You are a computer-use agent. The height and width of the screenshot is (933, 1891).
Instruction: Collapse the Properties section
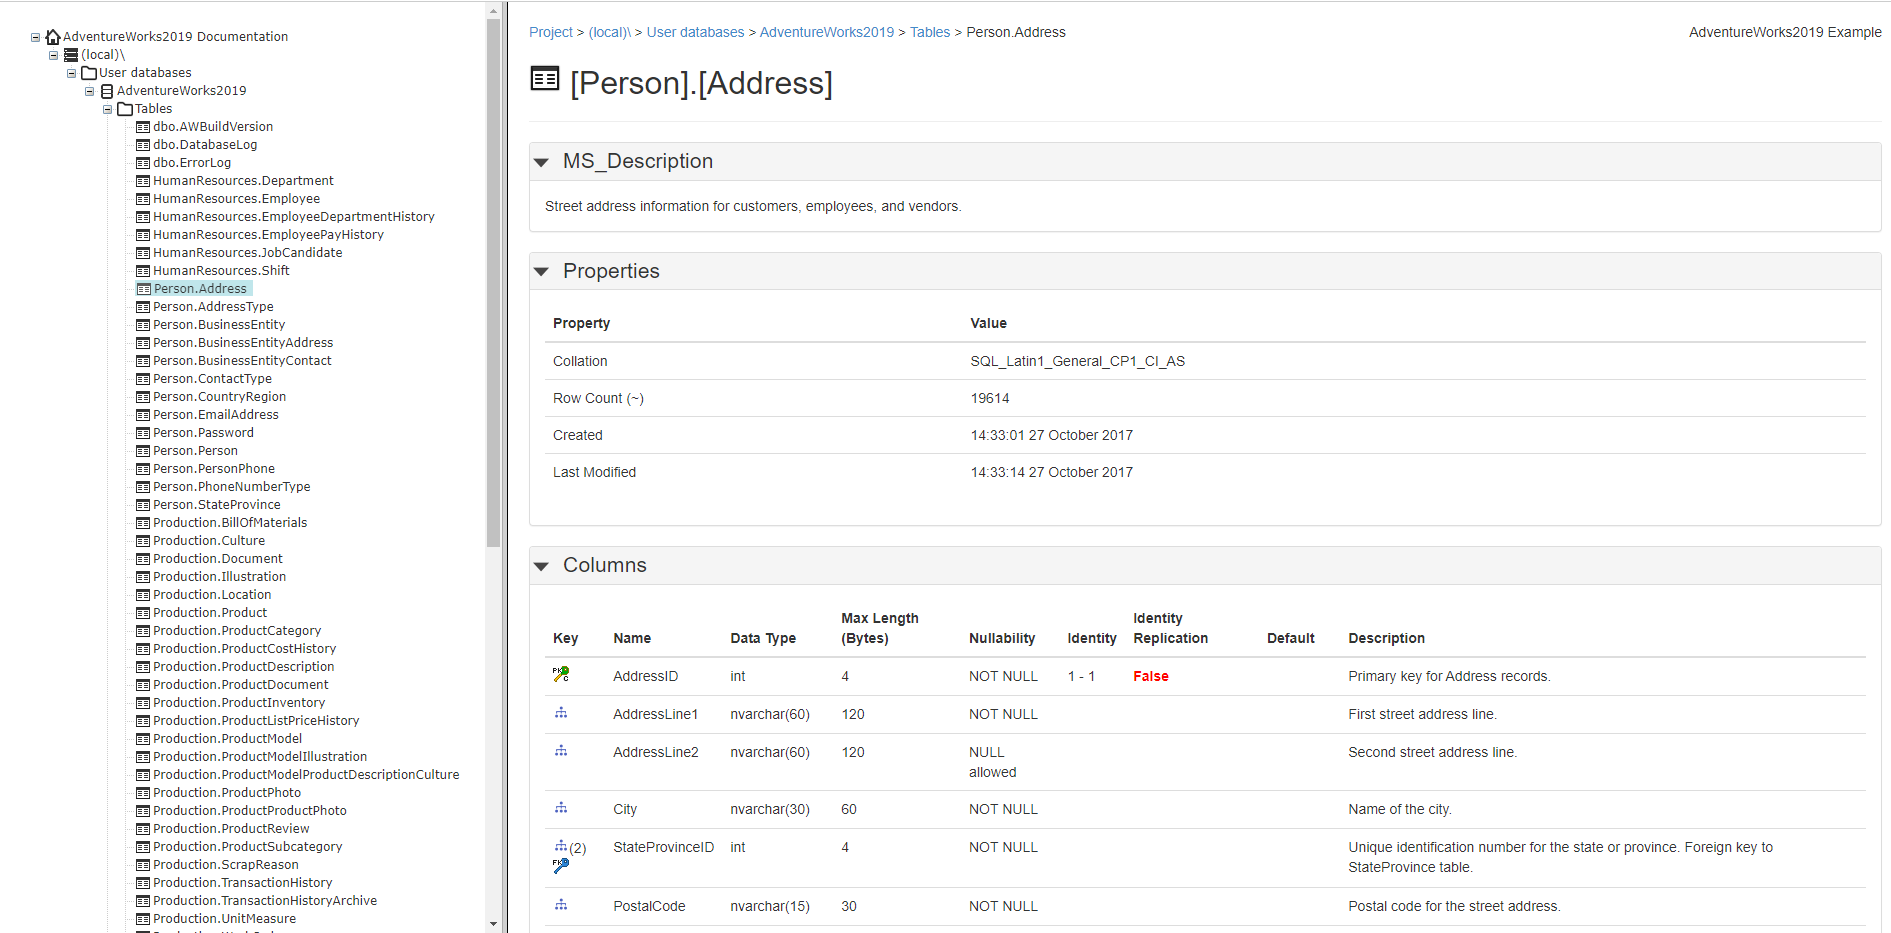point(542,272)
